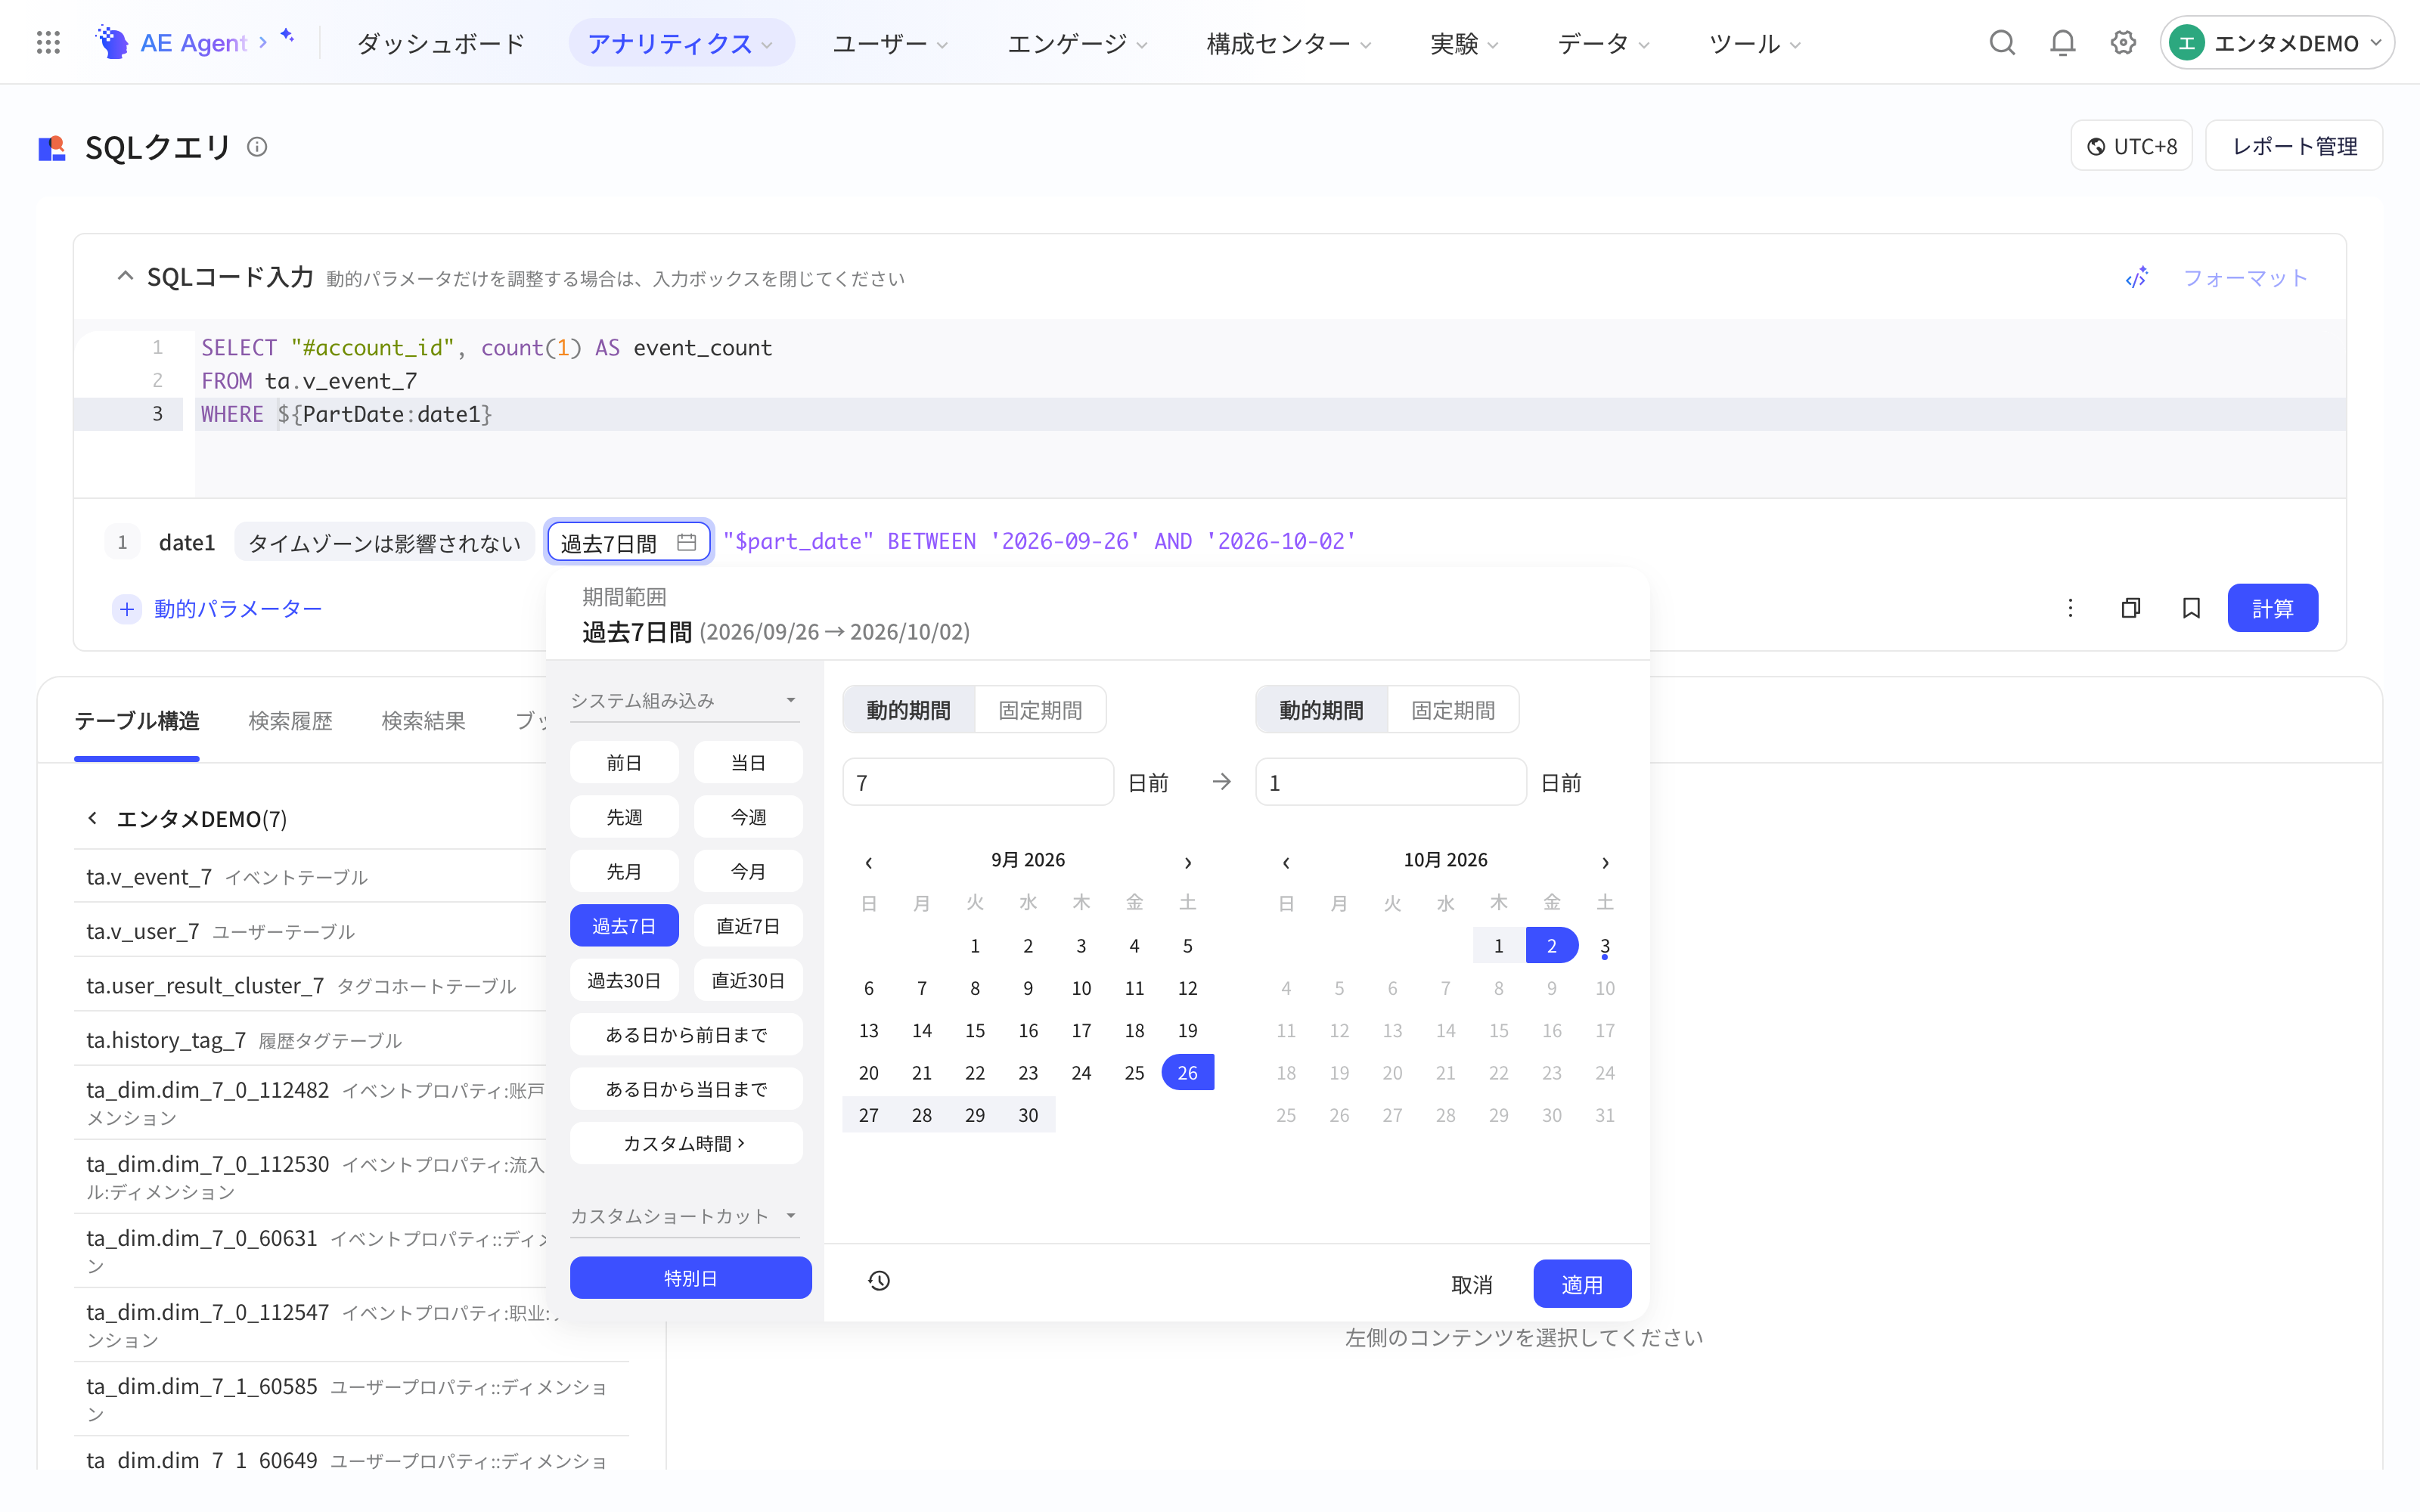Screen dimensions: 2420x1512
Task: Click the bookmark icon next to 計算
Action: [x=2191, y=608]
